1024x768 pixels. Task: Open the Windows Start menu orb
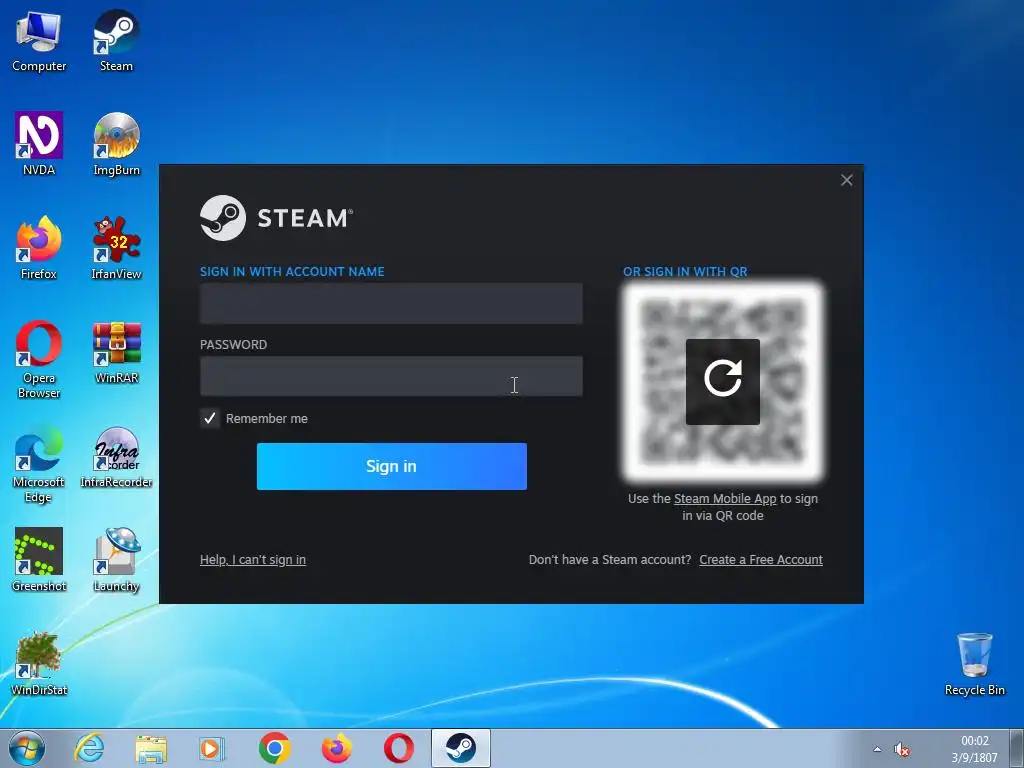pos(27,748)
